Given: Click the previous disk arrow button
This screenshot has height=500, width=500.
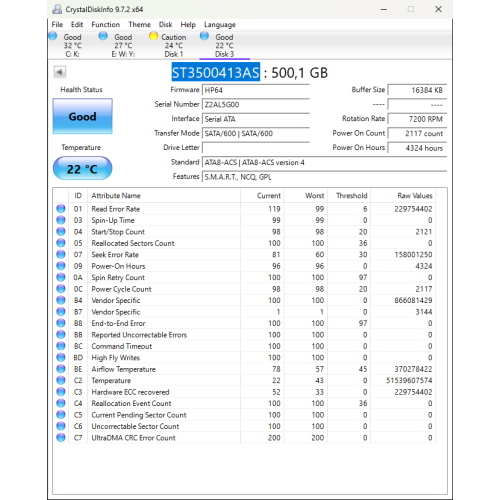Looking at the screenshot, I should [x=60, y=72].
